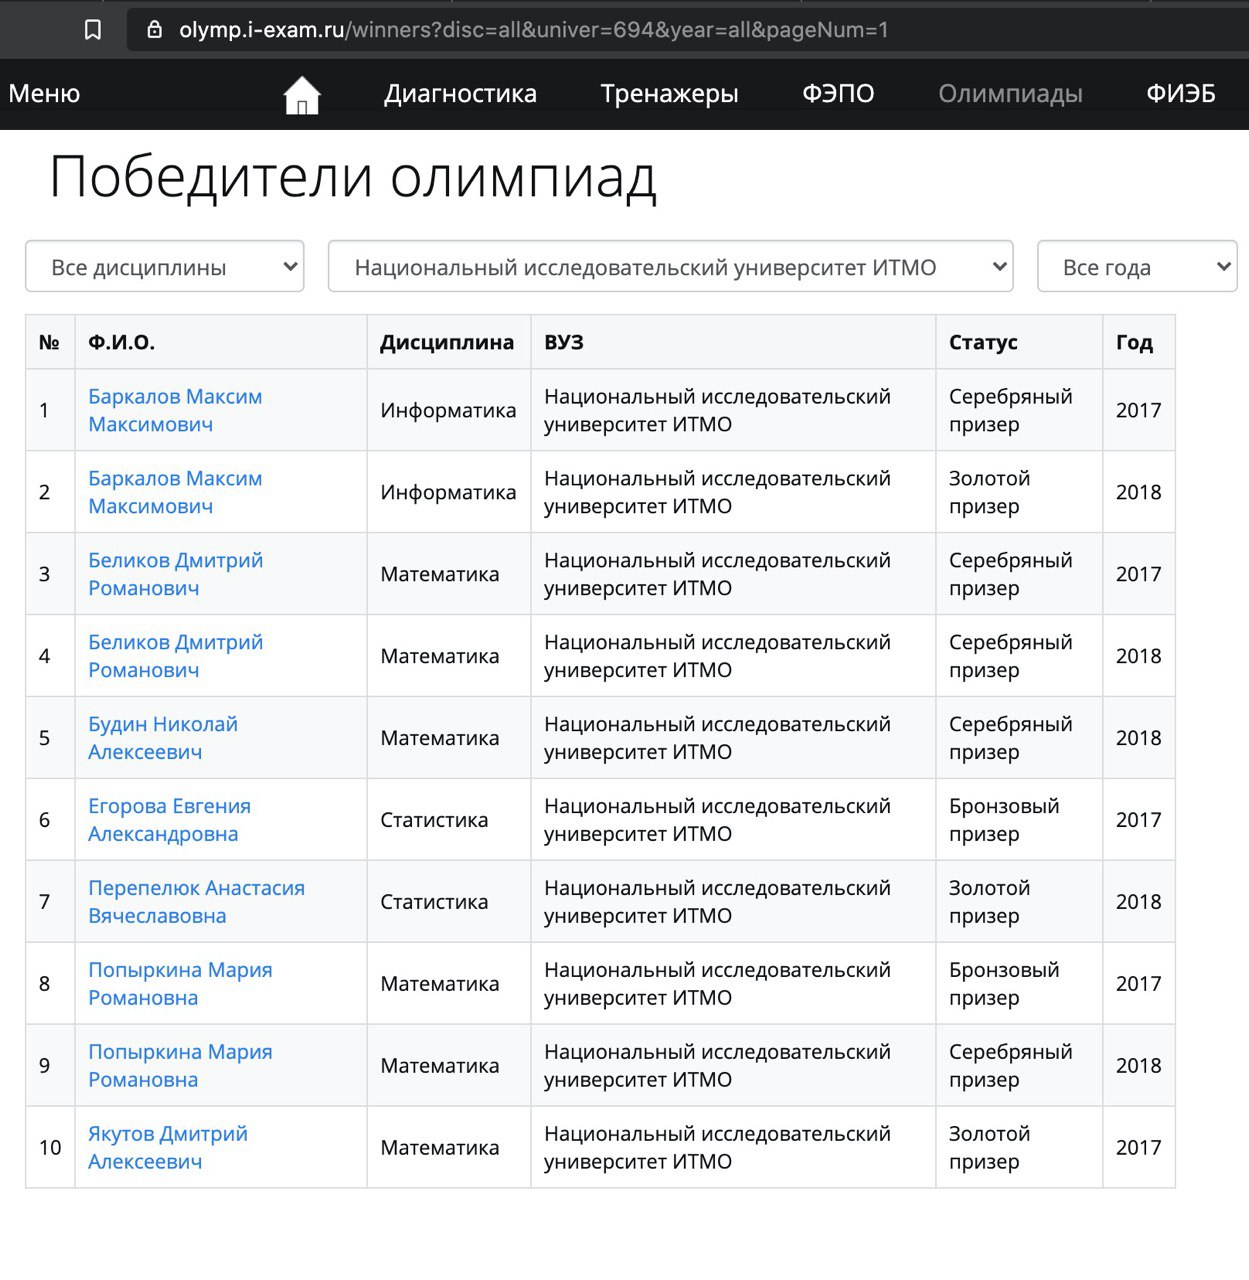This screenshot has height=1280, width=1249.
Task: Expand the university ИТМО dropdown
Action: coord(670,267)
